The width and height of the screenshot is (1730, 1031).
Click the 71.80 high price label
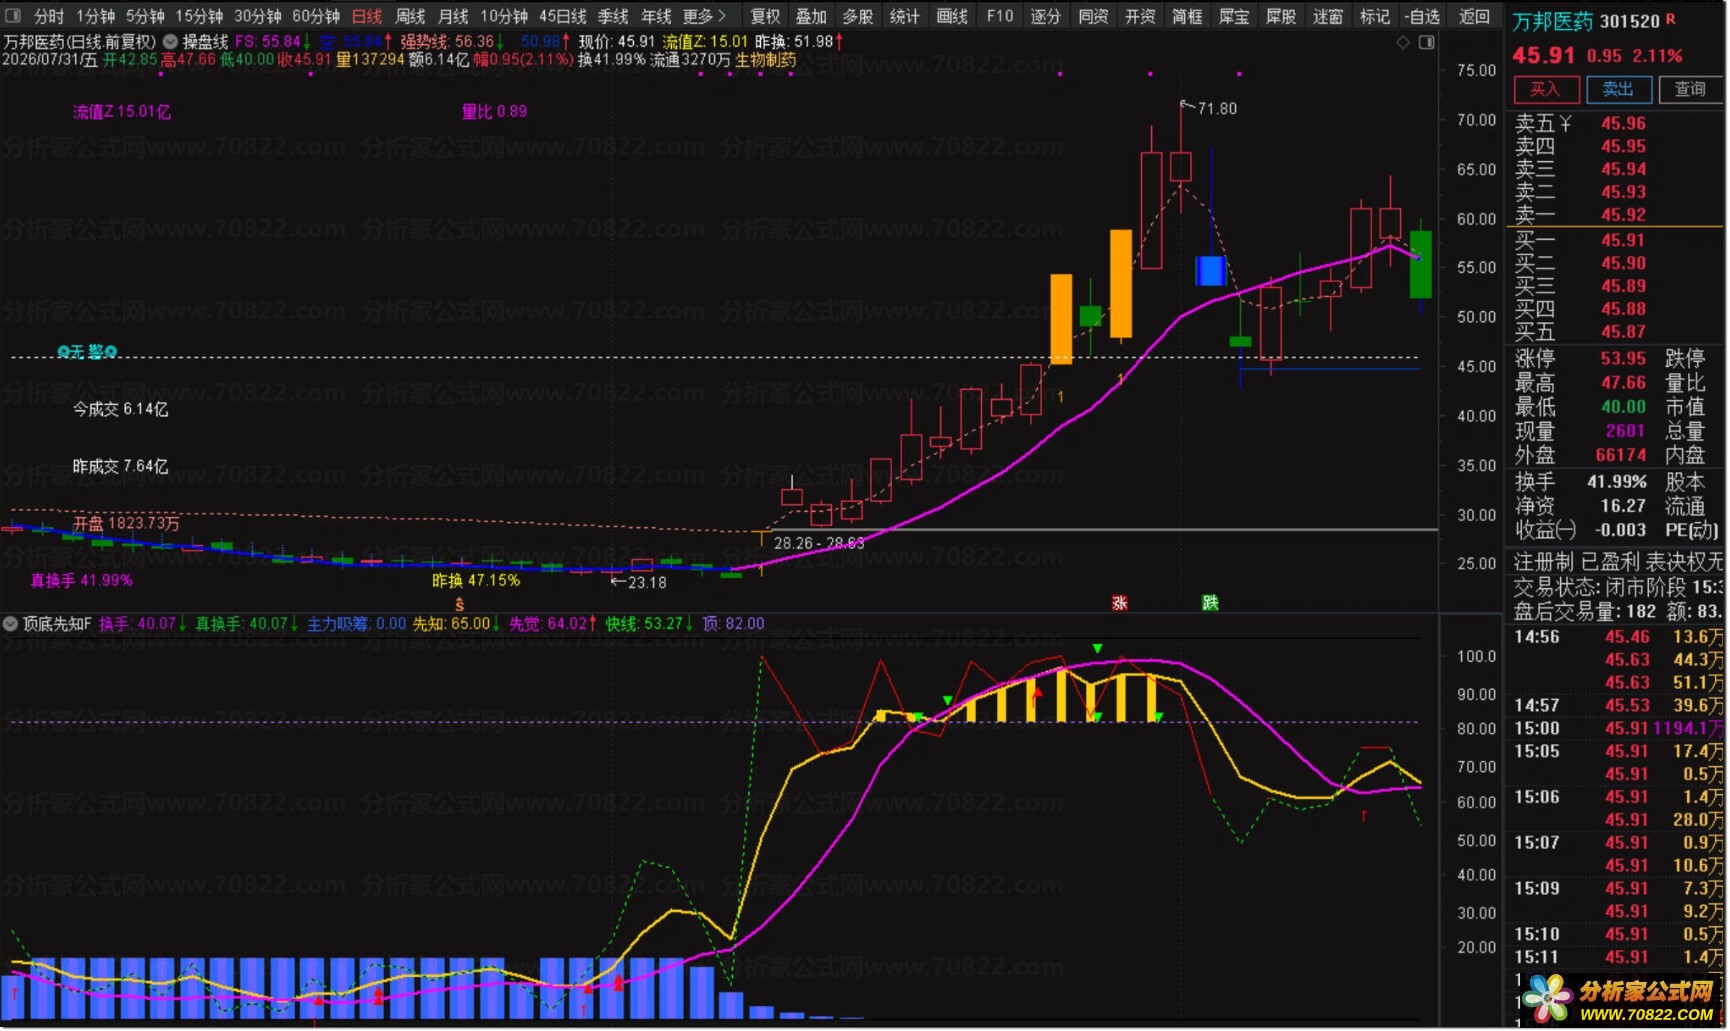pos(1217,108)
